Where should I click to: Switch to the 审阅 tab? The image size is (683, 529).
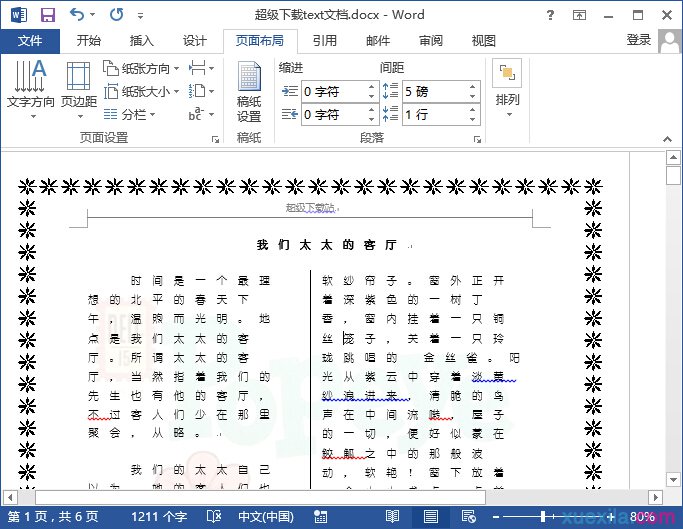point(431,41)
